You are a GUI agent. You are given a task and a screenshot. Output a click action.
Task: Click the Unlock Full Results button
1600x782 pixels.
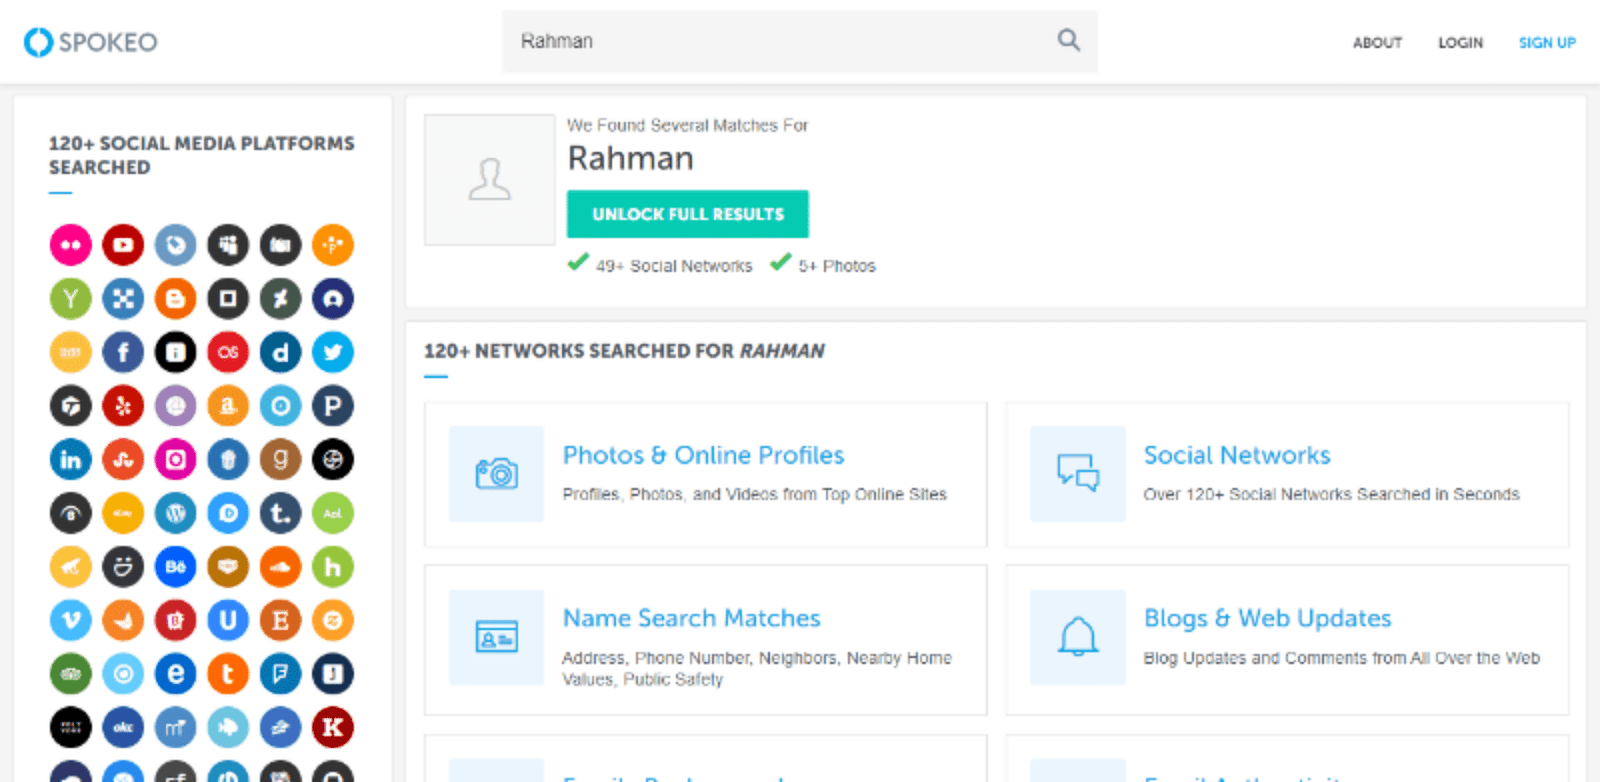(x=688, y=214)
